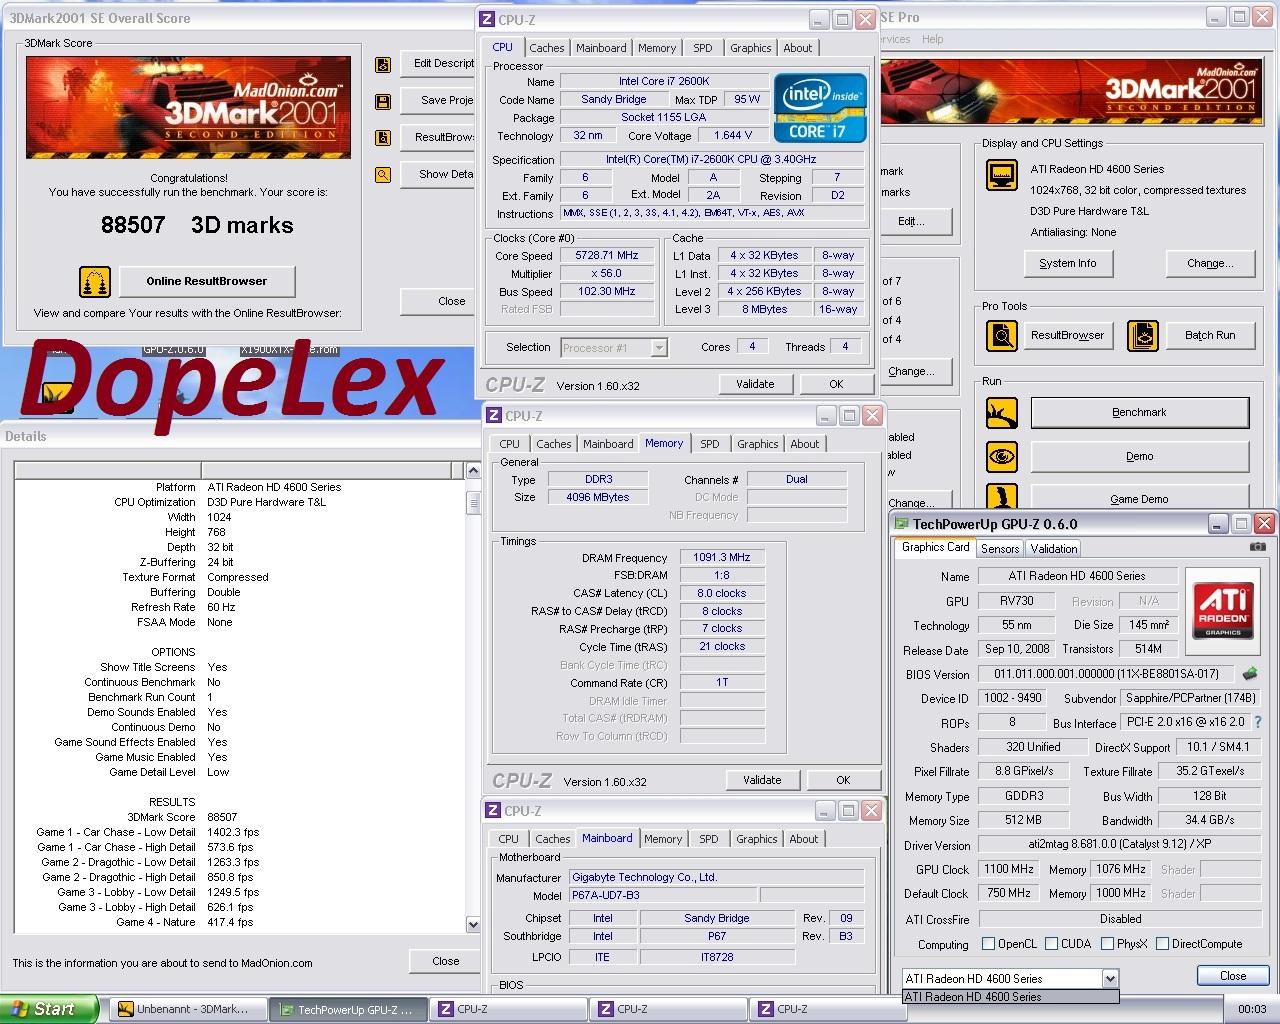Enable the CUDA checkbox
Screen dimensions: 1280x1024
[x=1052, y=943]
